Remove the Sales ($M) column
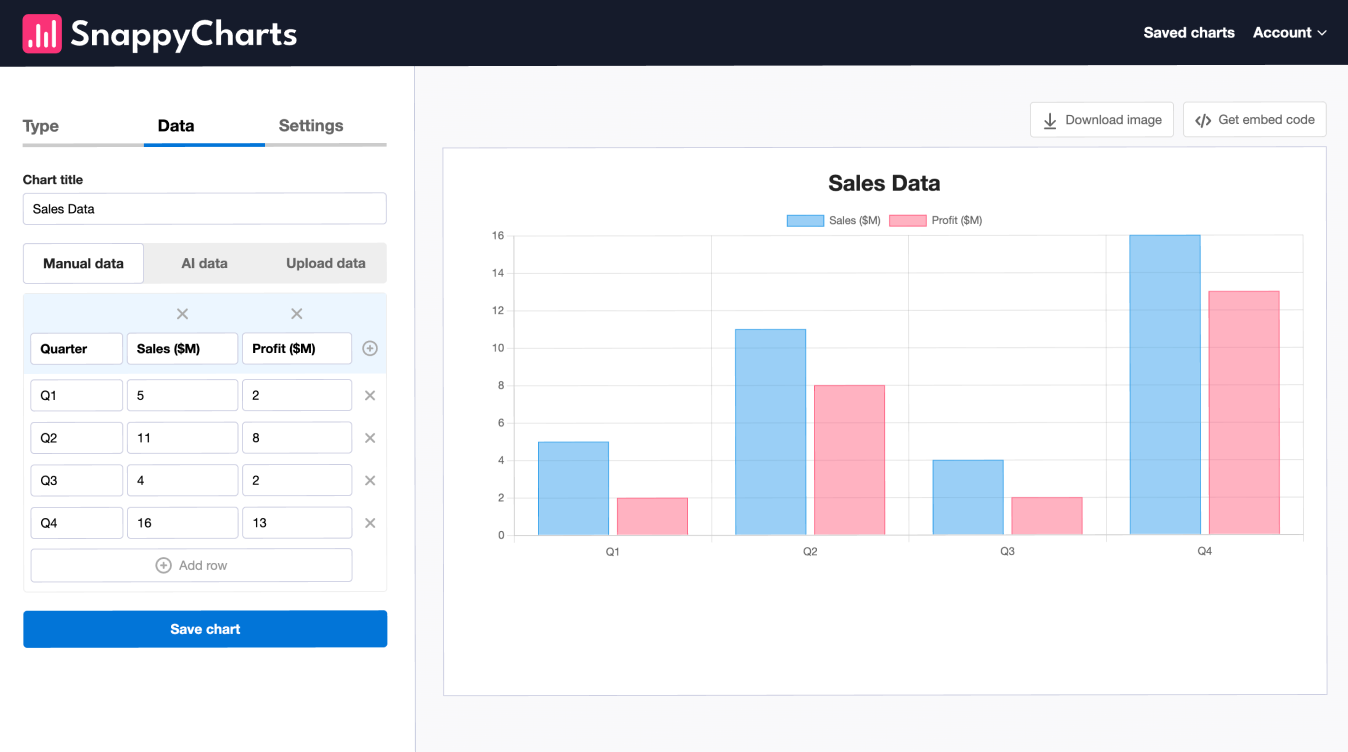 coord(182,314)
